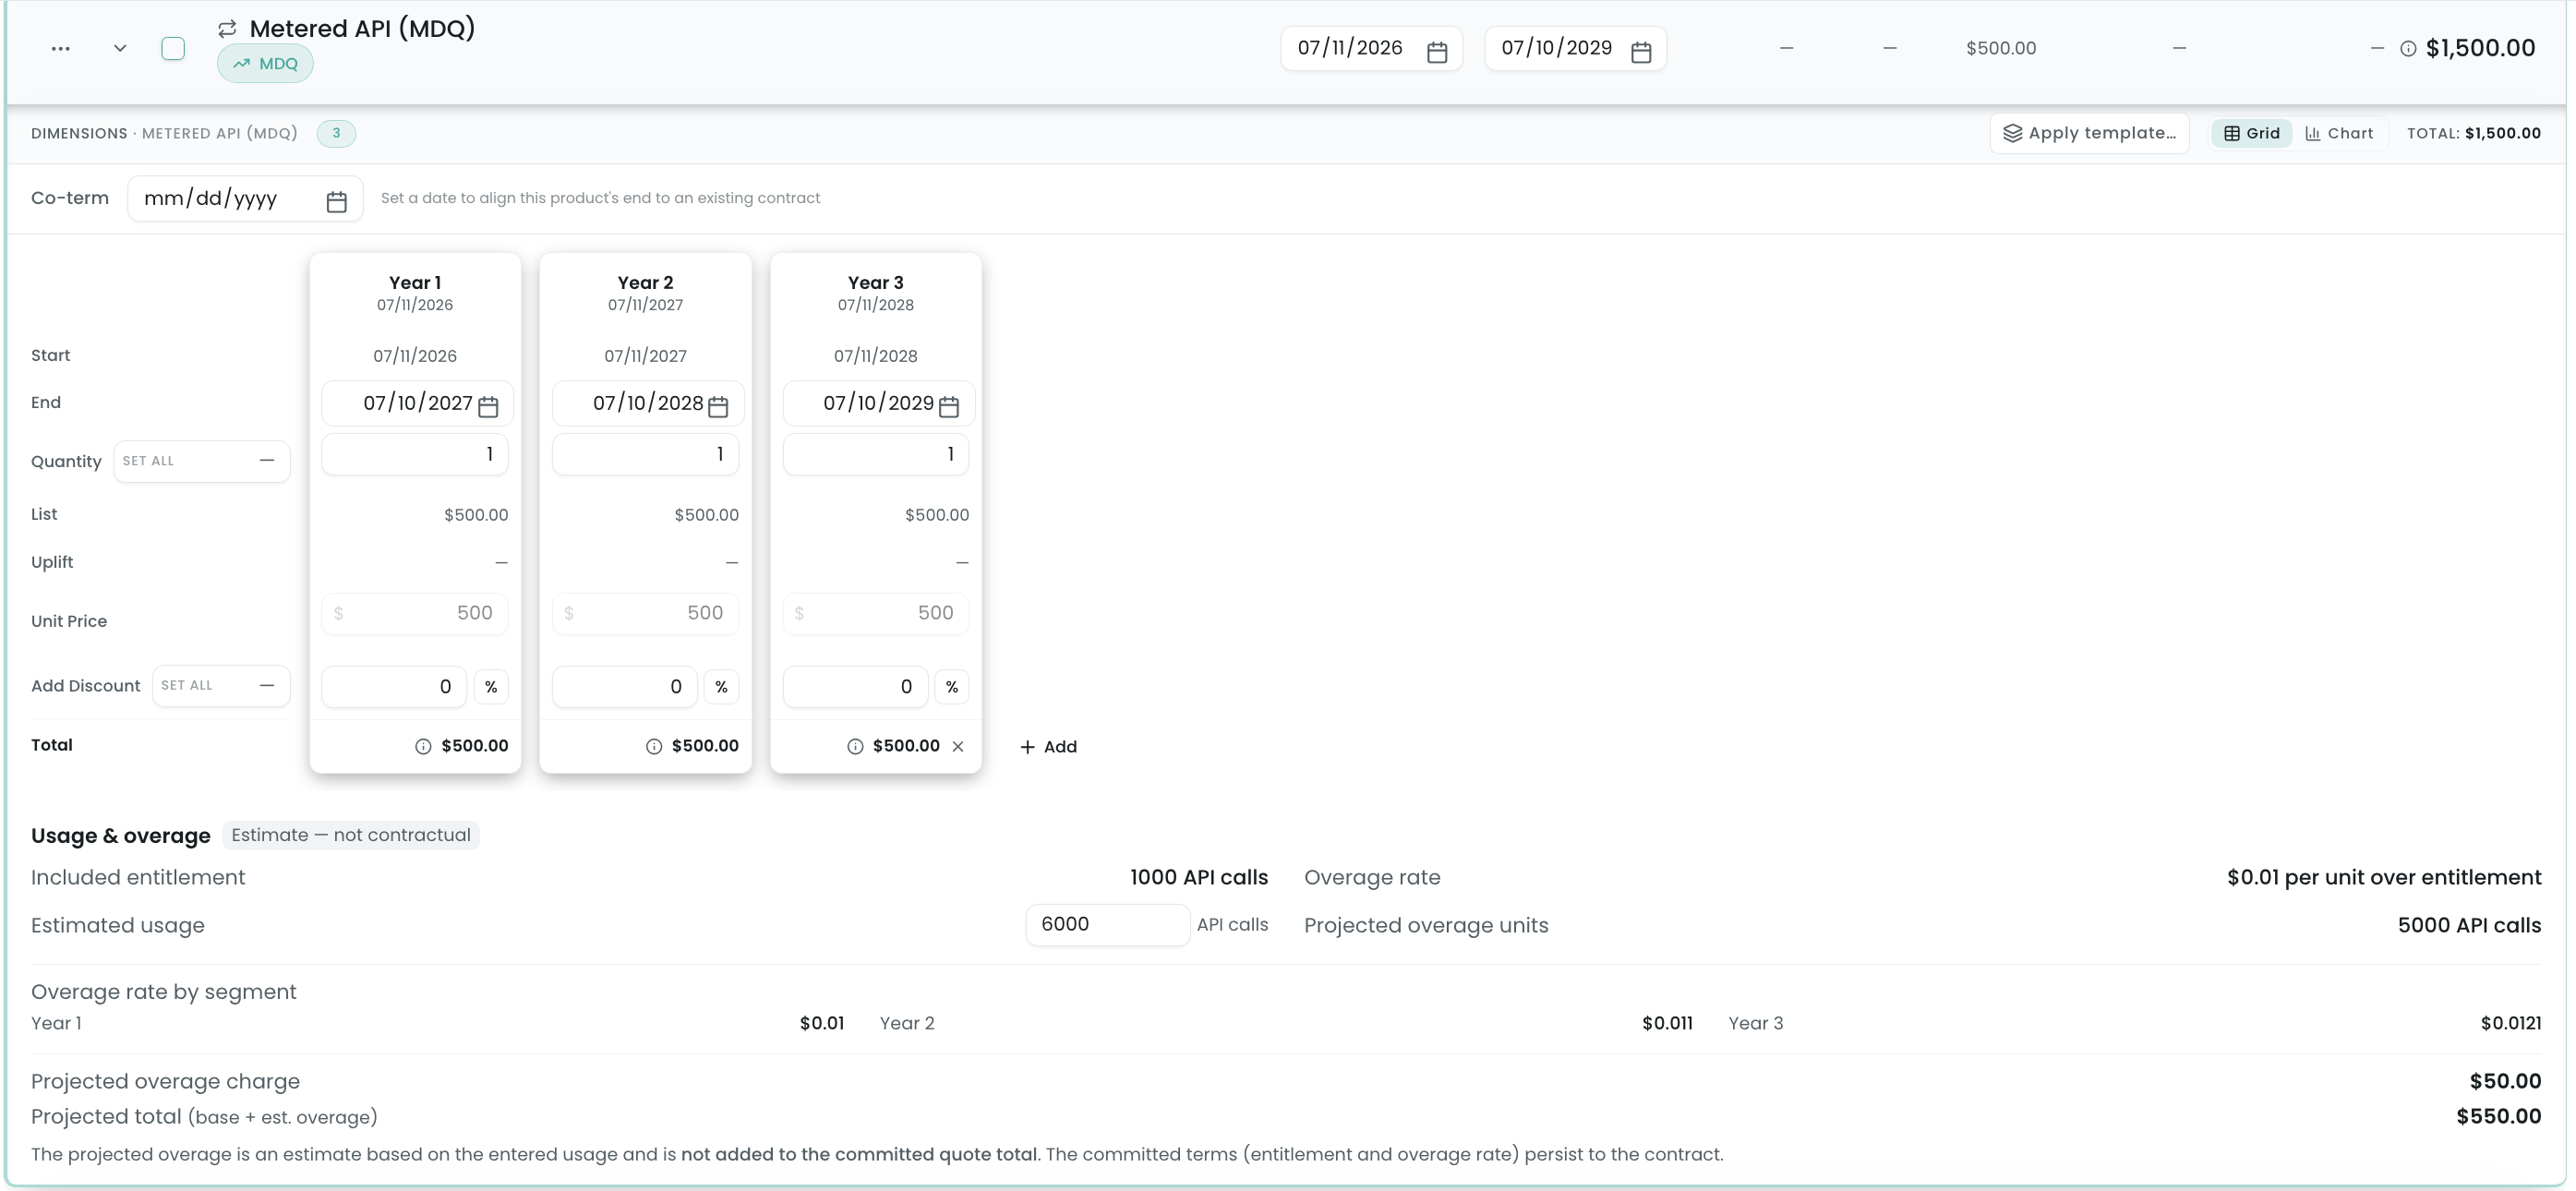Open calendar for header 07/10/2029 end date
2576x1191 pixels.
[x=1641, y=51]
